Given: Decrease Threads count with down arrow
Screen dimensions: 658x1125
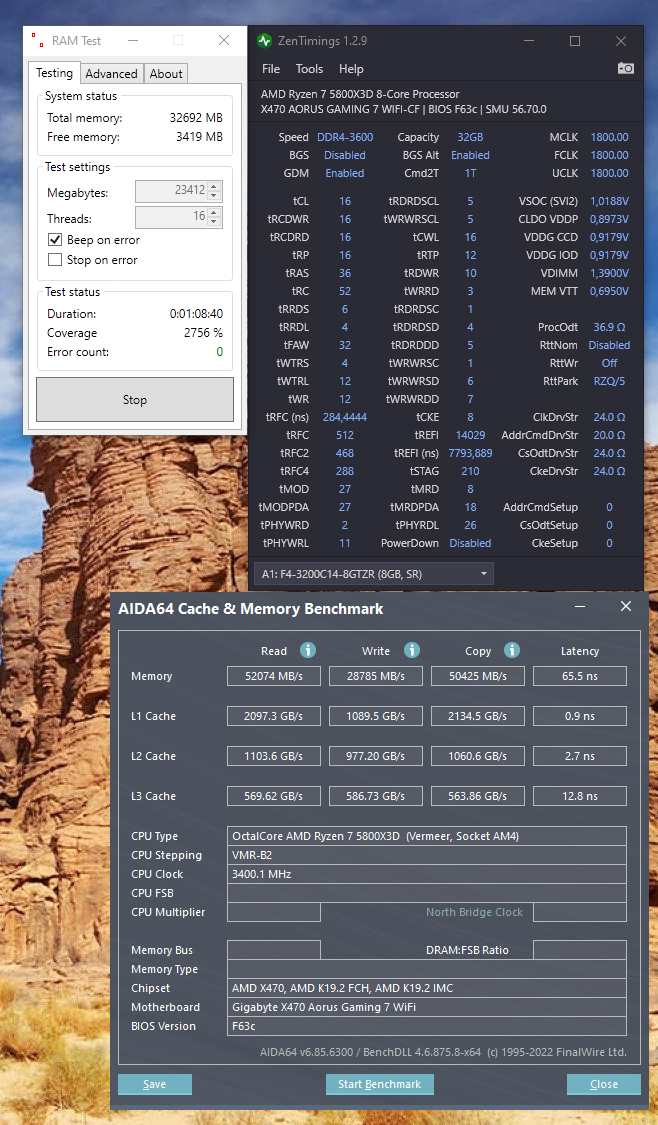Looking at the screenshot, I should tap(215, 222).
